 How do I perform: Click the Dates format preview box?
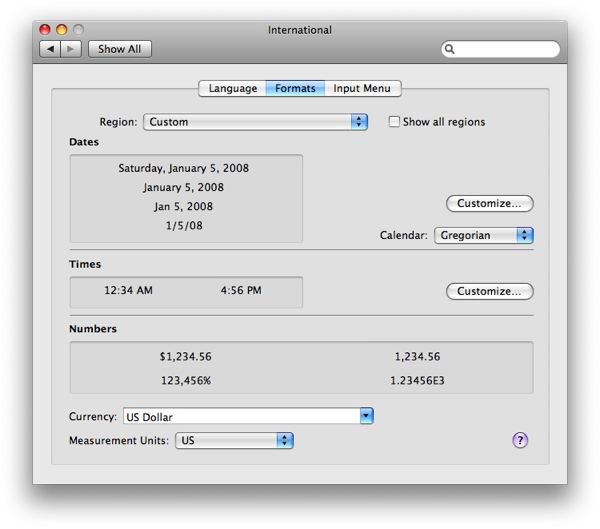[x=185, y=198]
